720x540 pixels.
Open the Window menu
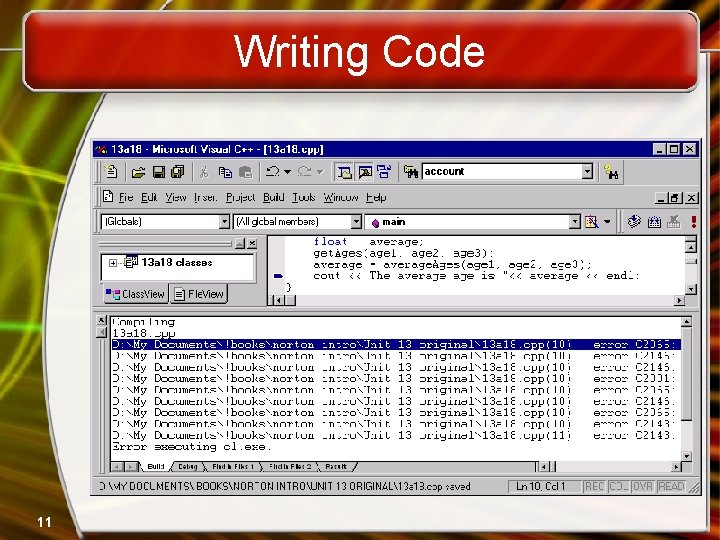(x=341, y=197)
